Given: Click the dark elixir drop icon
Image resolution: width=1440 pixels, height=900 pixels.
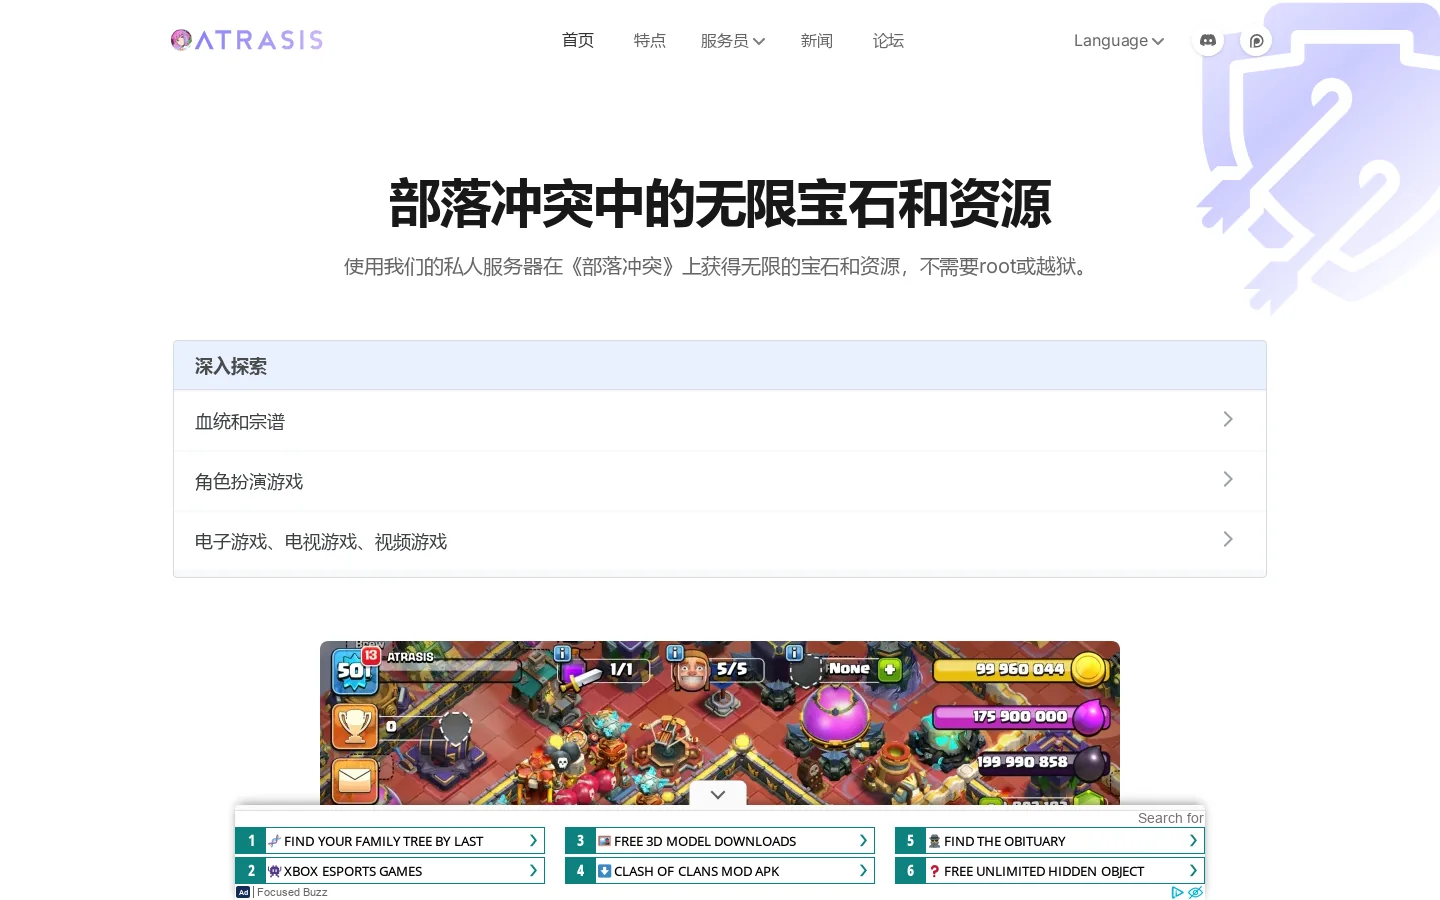Looking at the screenshot, I should [x=1088, y=763].
